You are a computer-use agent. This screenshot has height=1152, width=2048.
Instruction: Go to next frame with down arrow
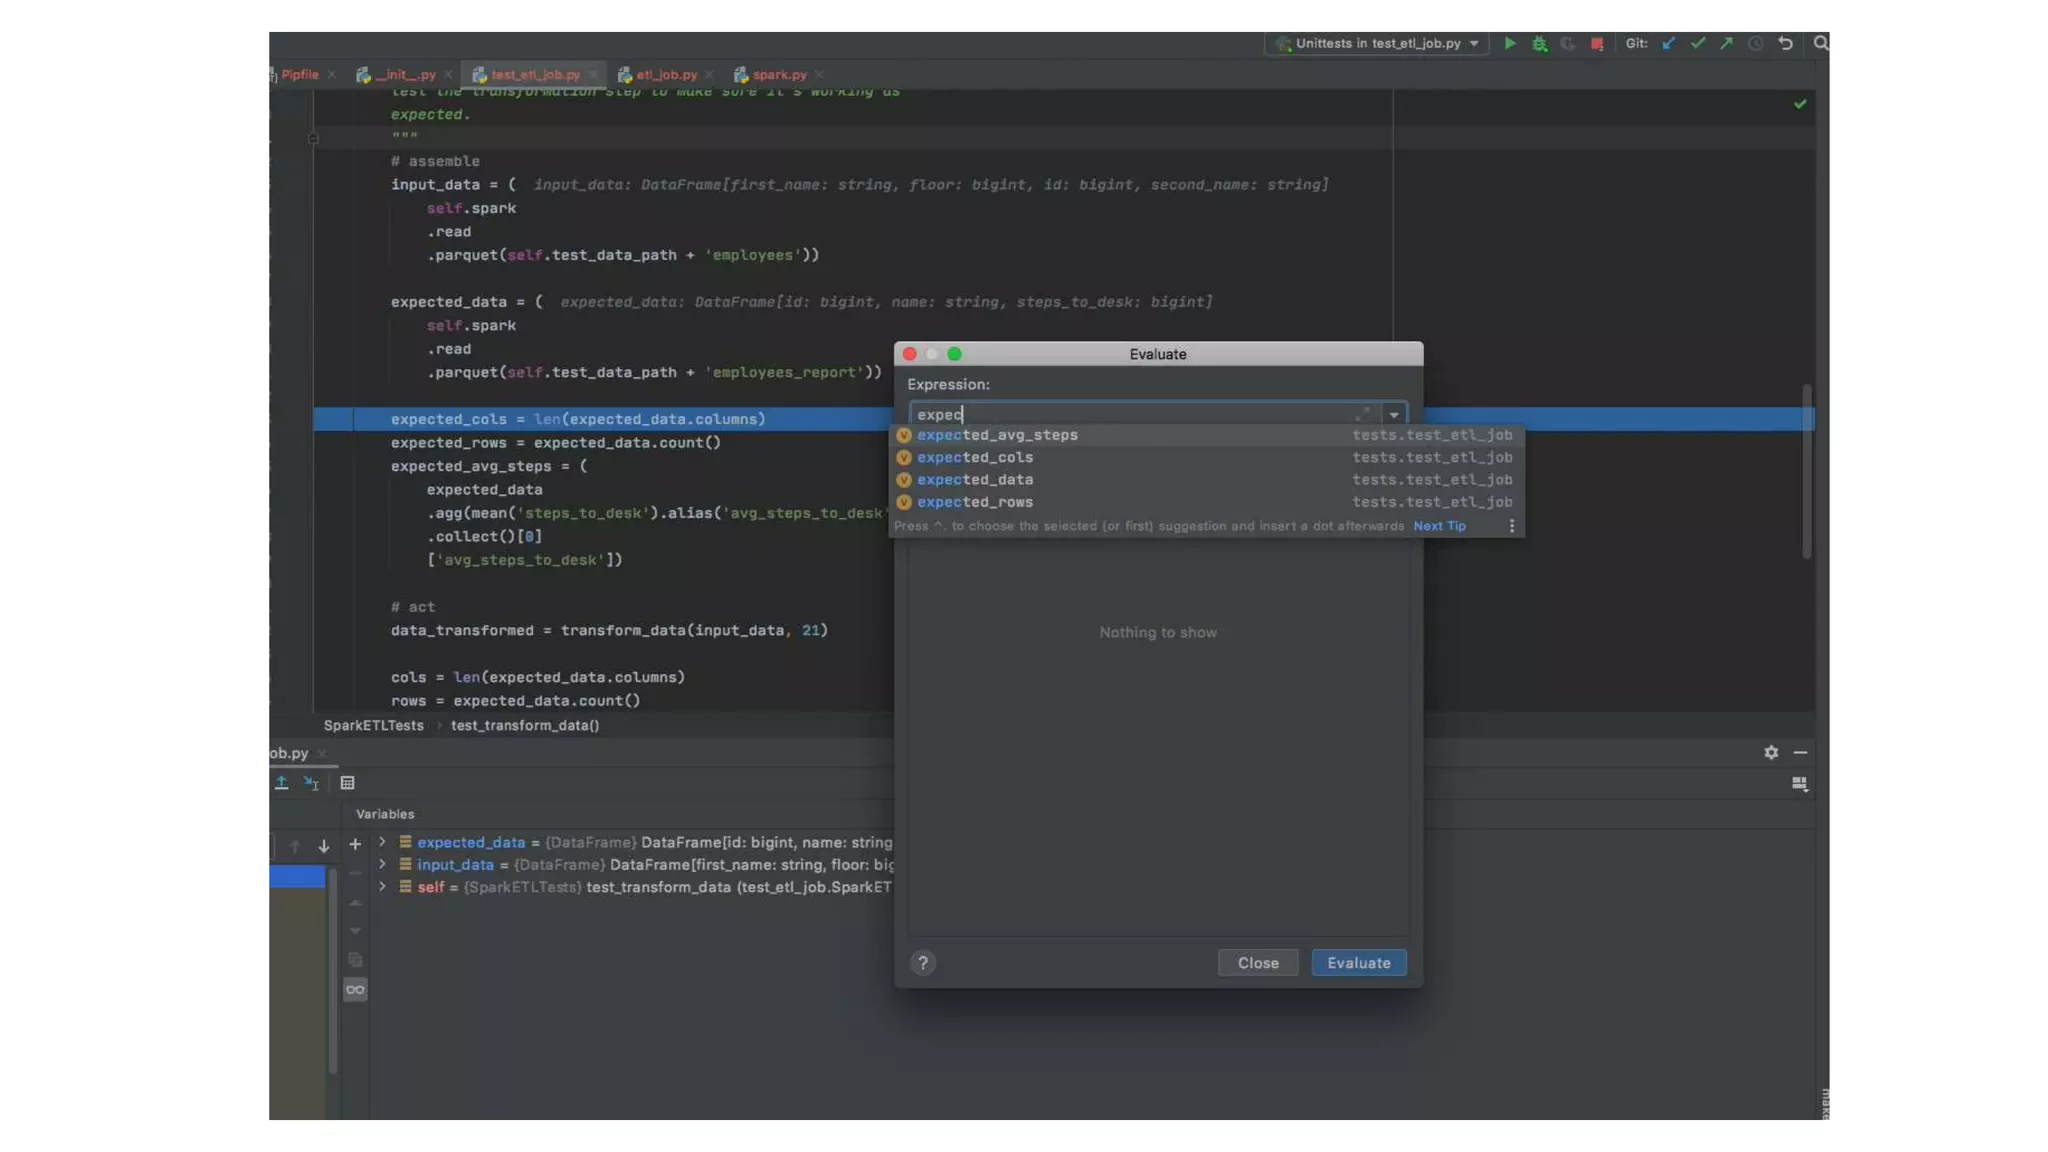point(324,846)
